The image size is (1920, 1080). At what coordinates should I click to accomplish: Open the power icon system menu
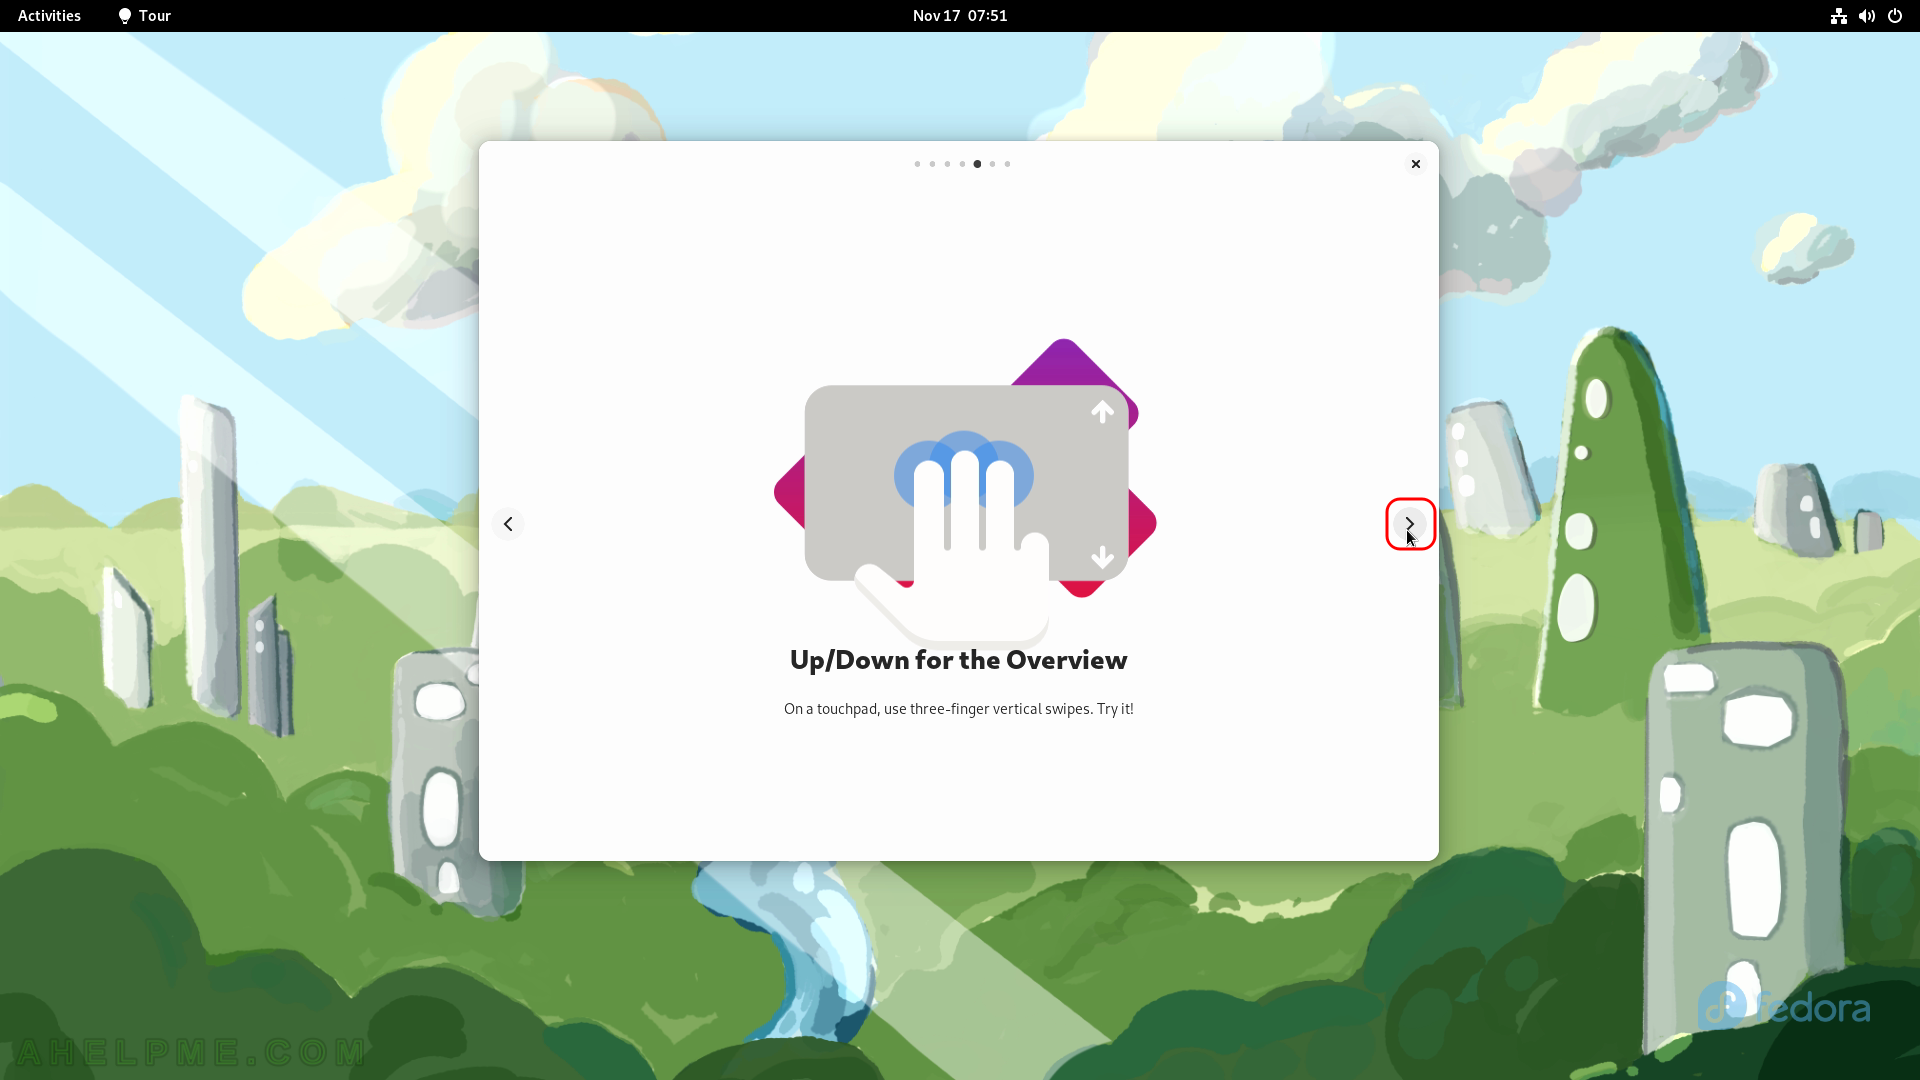[1894, 16]
